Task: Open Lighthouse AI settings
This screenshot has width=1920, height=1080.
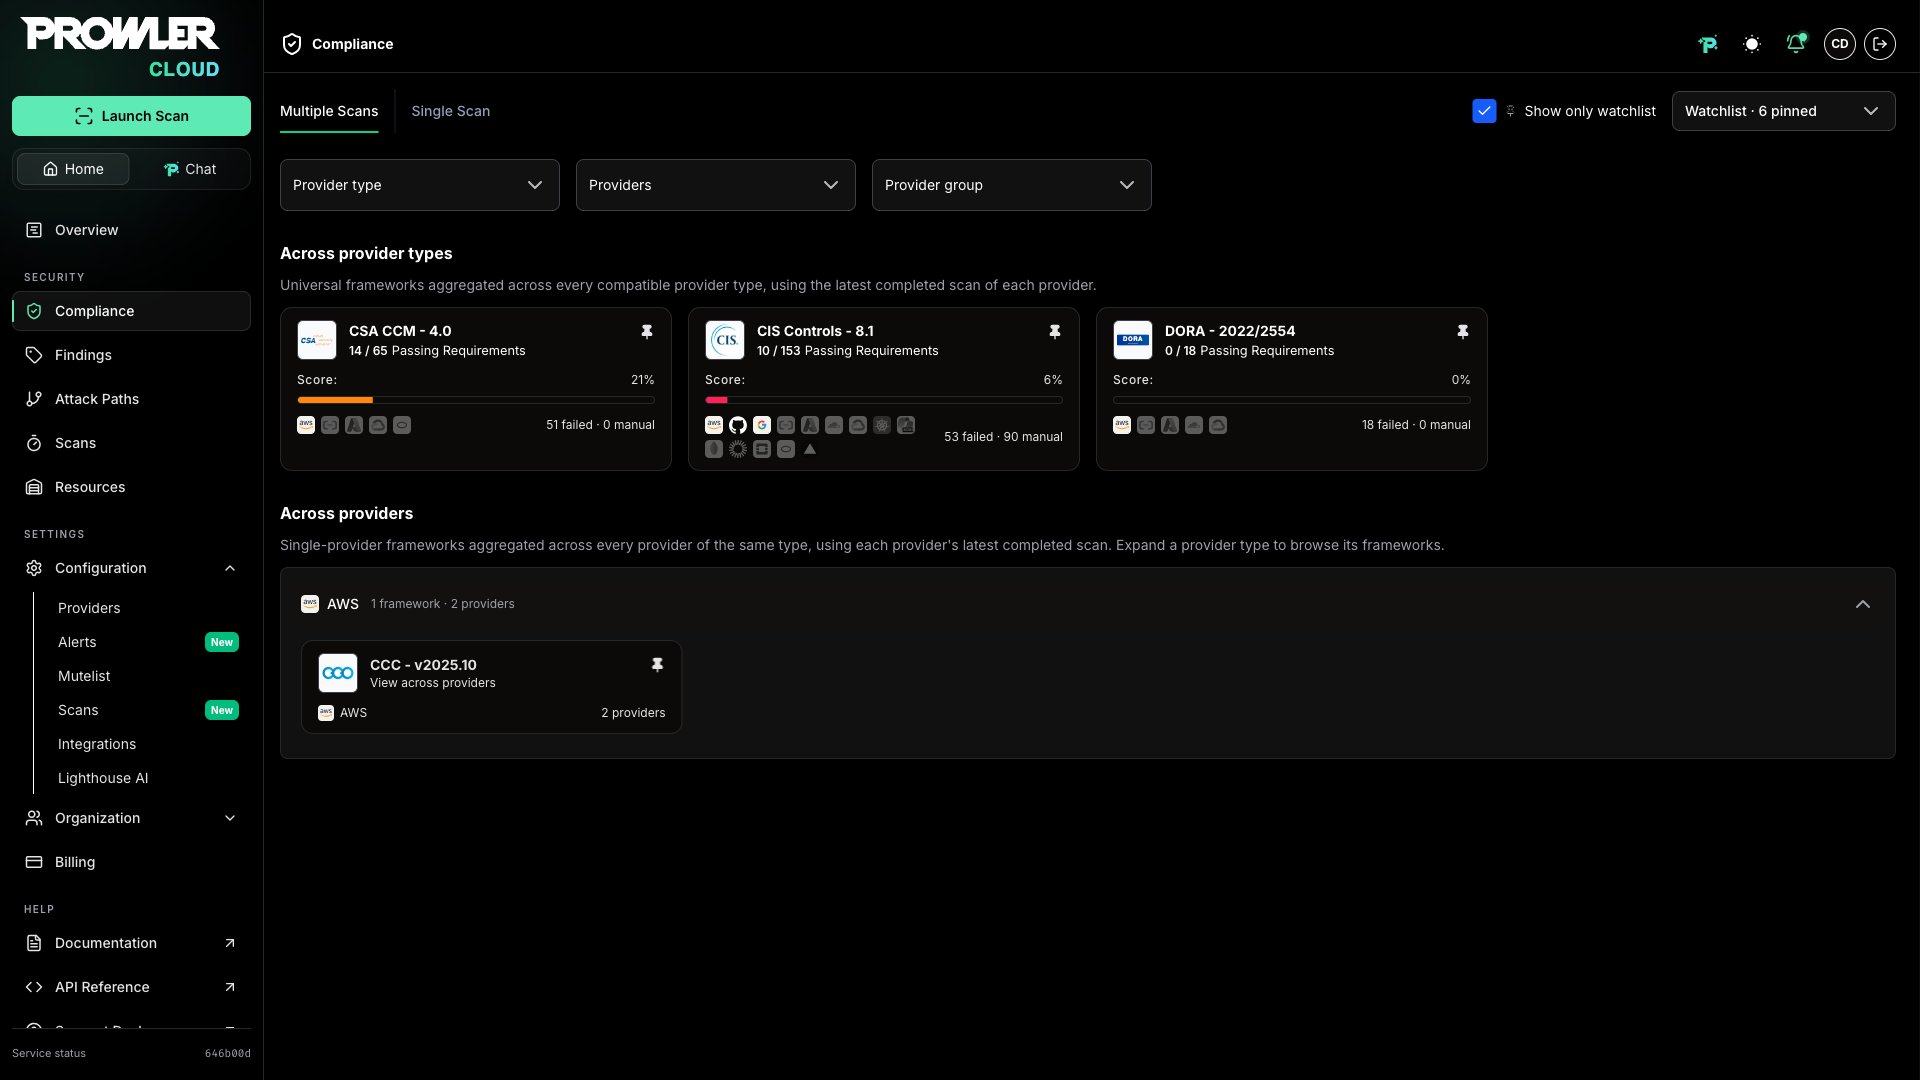Action: pos(103,778)
